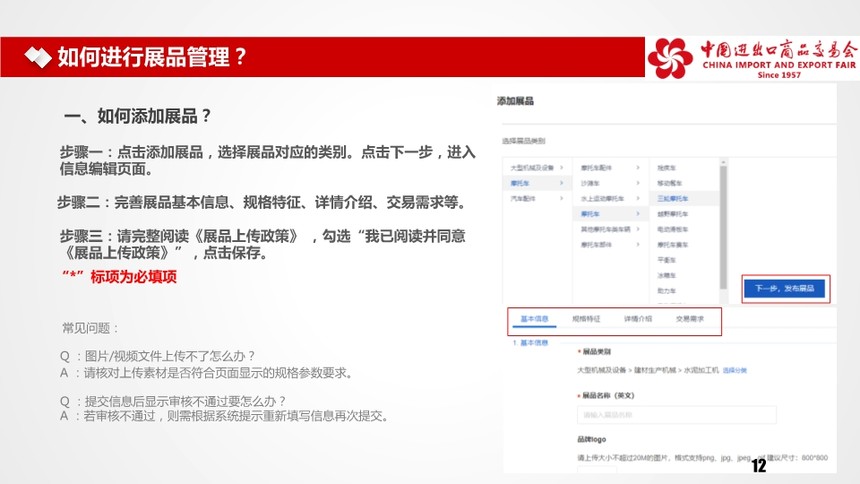The width and height of the screenshot is (860, 484).
Task: Click the slide title 如何进行展品管理?
Action: (152, 57)
